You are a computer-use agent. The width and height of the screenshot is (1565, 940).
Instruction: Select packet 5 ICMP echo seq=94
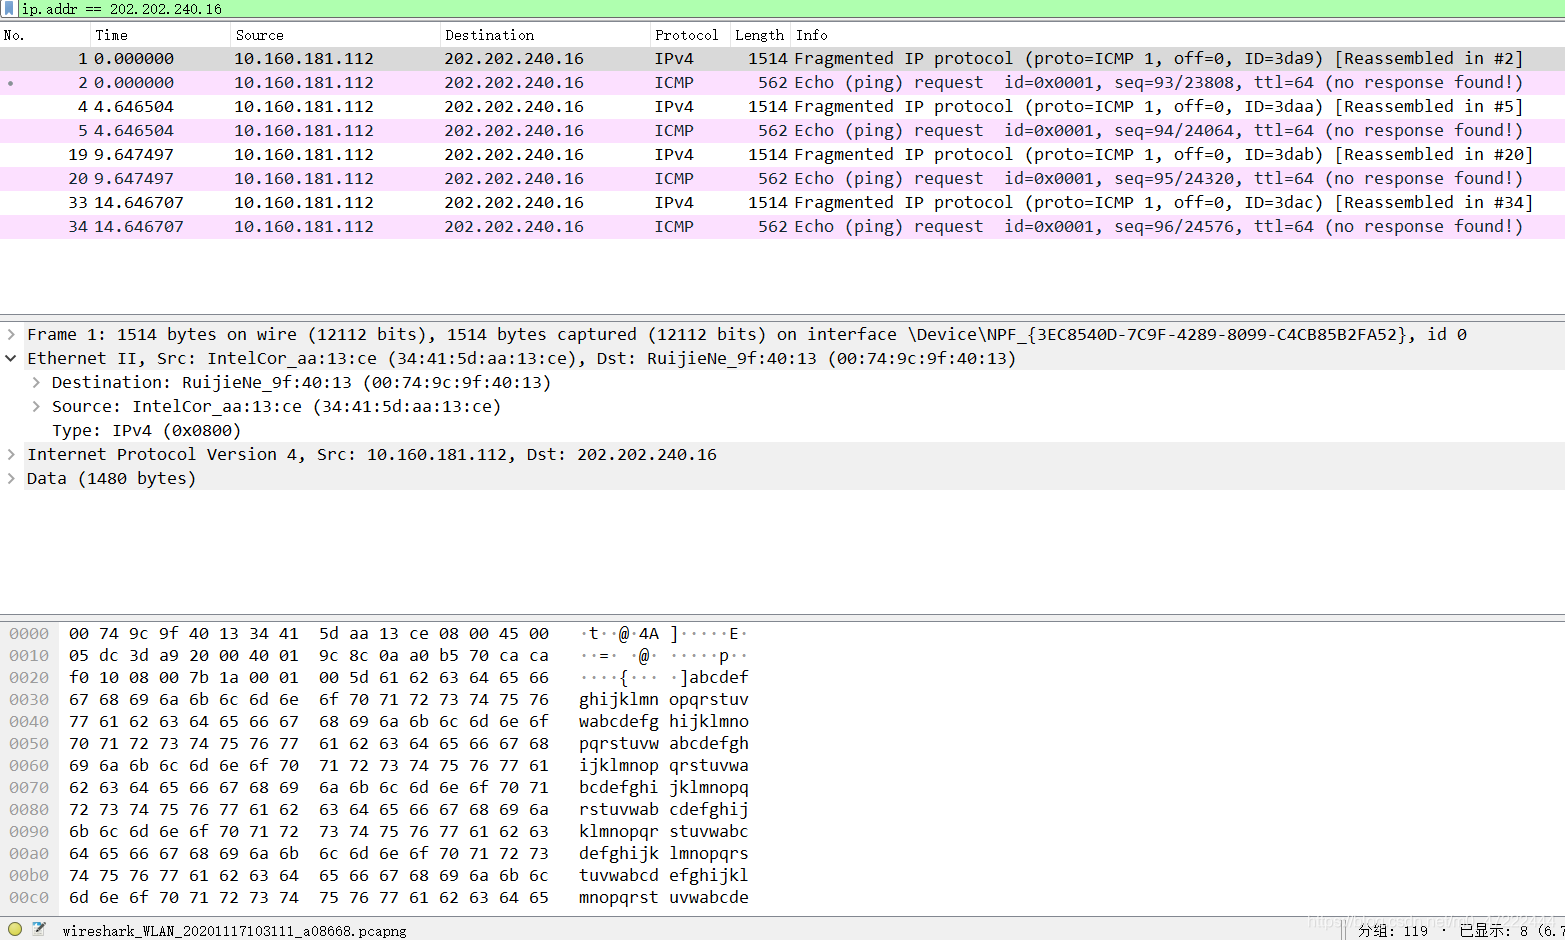(782, 131)
